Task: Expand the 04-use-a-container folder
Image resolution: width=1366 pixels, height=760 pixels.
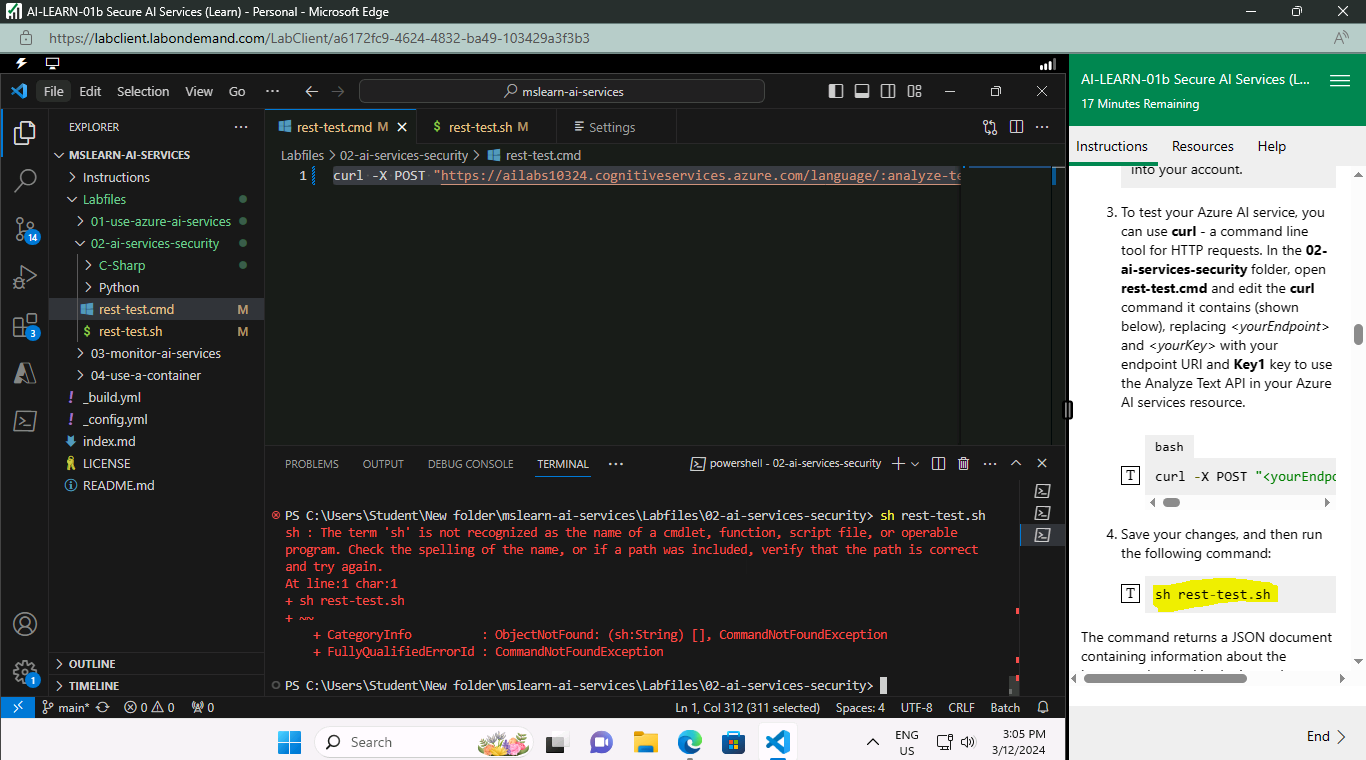Action: coord(157,375)
